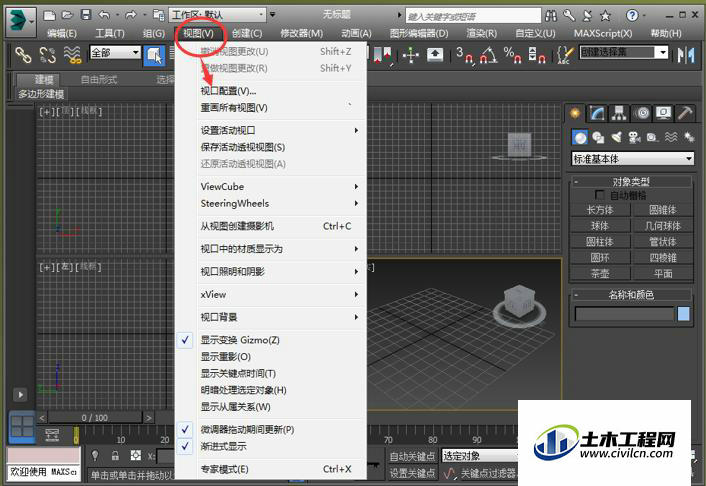Screen dimensions: 706x486
Task: Toggle the 自动关键点 auto key button
Action: click(412, 456)
